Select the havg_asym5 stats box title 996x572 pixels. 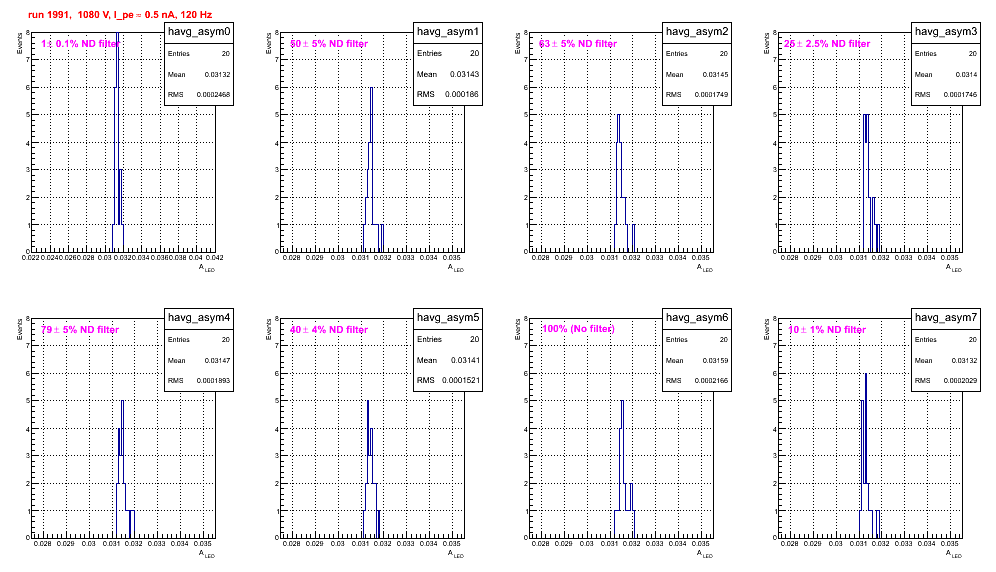pyautogui.click(x=448, y=317)
